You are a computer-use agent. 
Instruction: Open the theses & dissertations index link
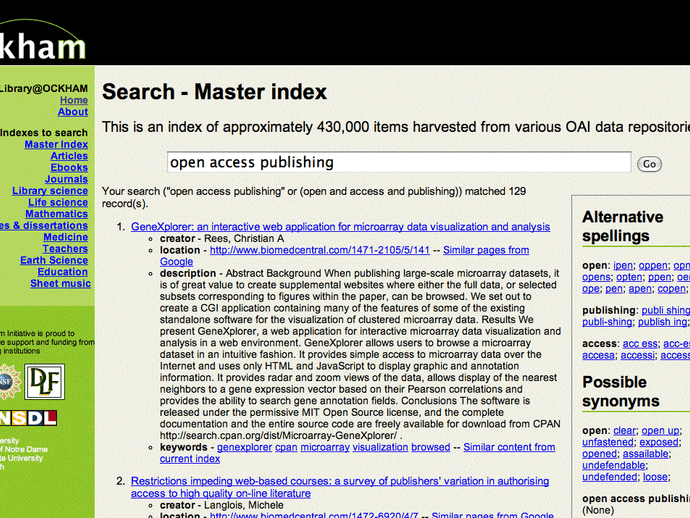[44, 225]
